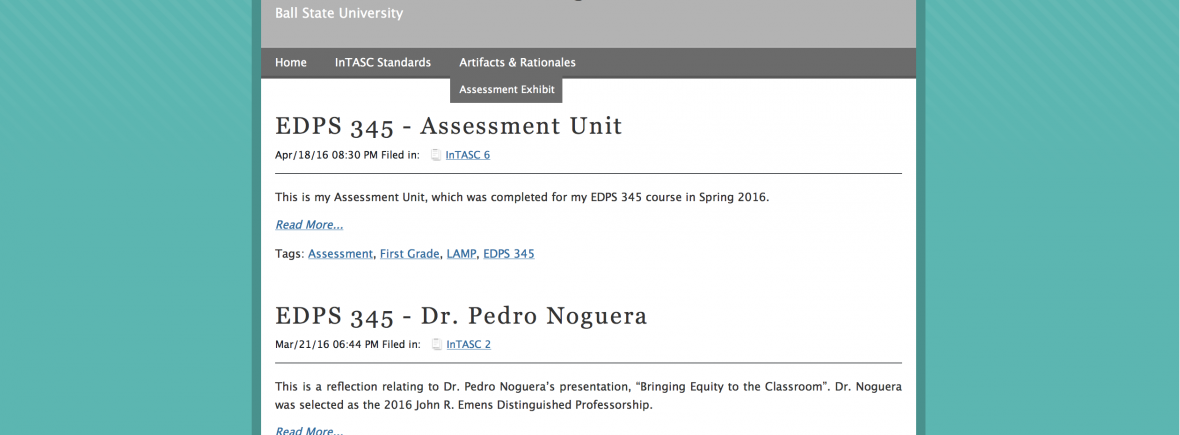Click Read More under the Assessment Unit post
Screen dimensions: 1180x435
[309, 225]
